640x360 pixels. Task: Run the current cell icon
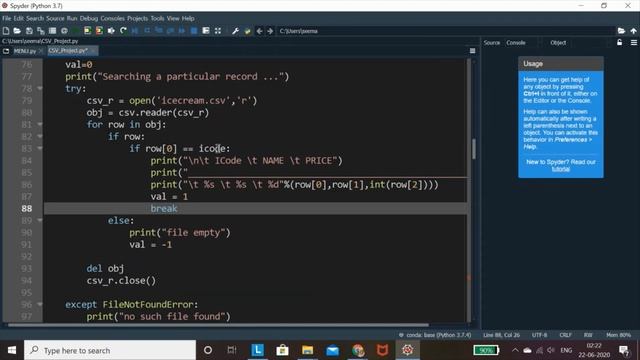click(87, 31)
